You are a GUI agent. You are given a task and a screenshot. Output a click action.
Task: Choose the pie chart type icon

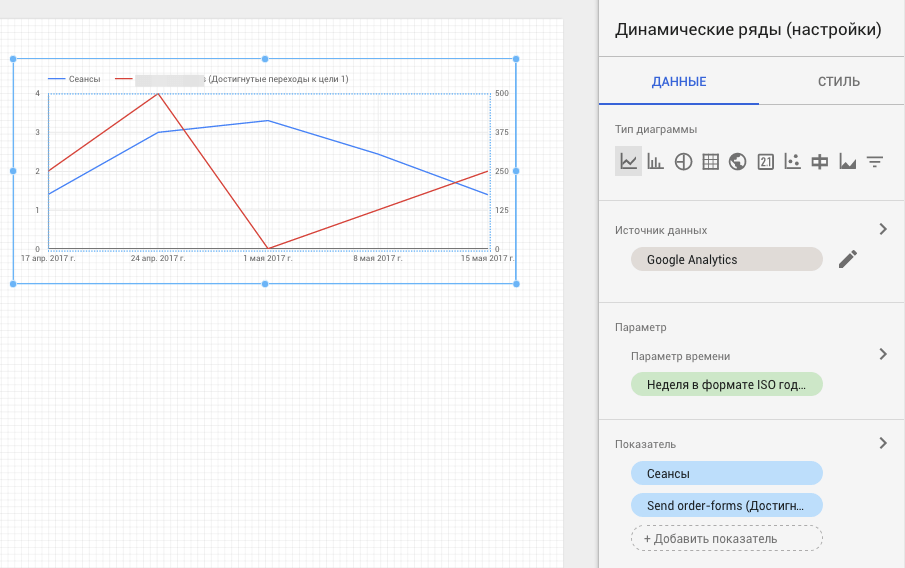(x=684, y=161)
